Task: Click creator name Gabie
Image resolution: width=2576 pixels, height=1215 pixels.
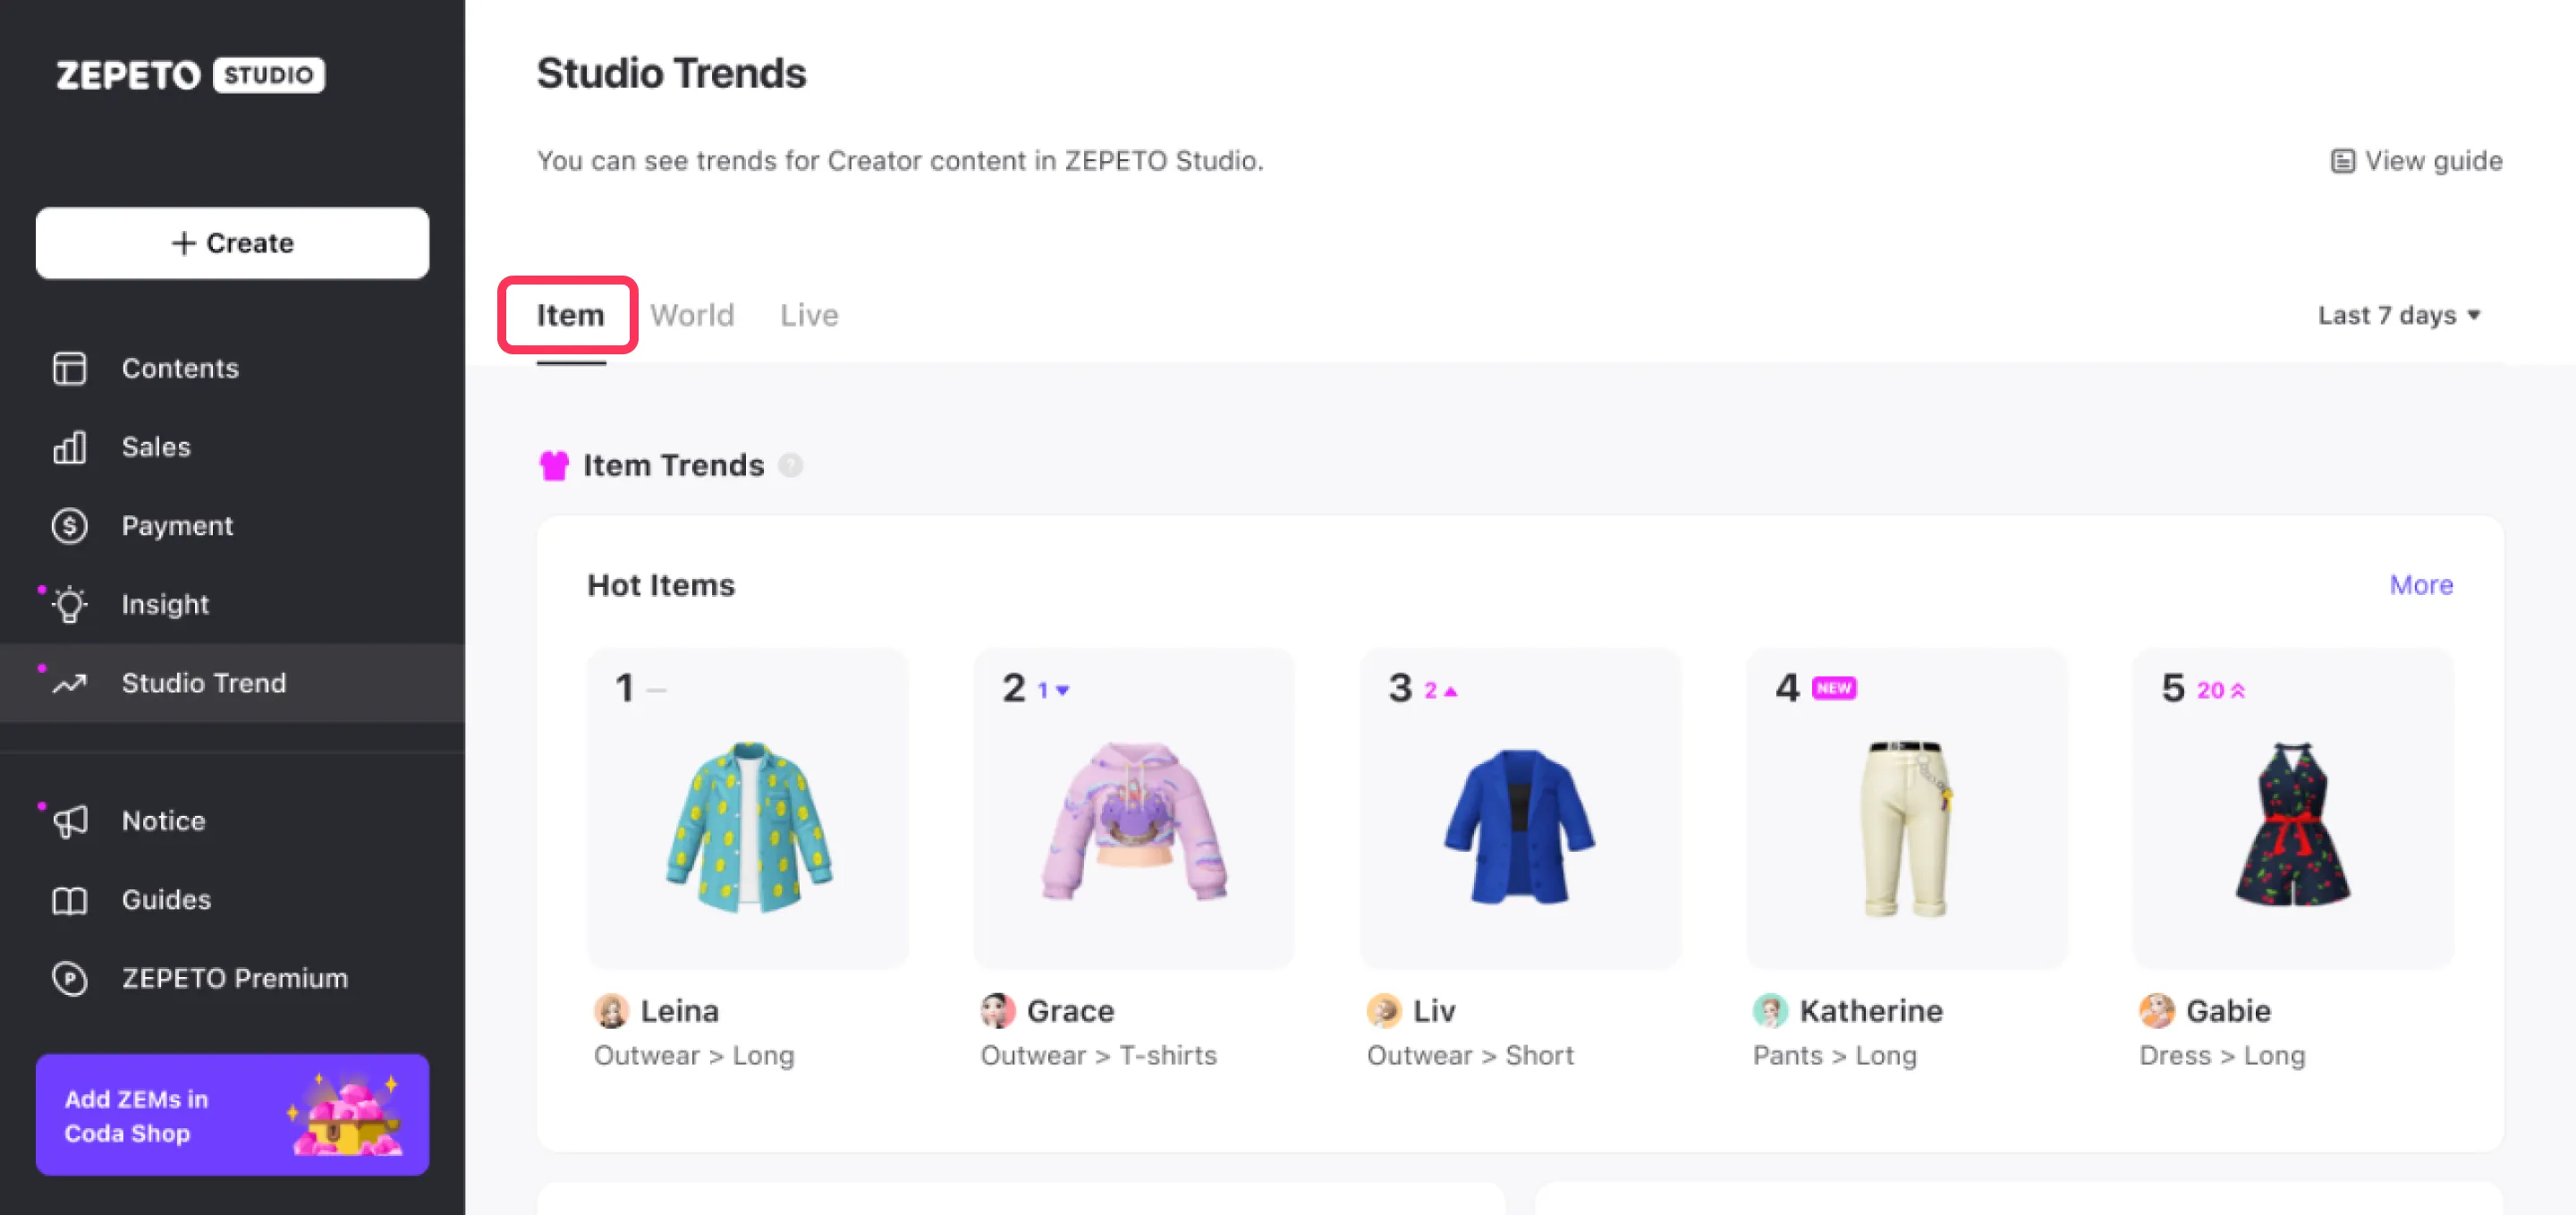Action: 2228,1011
